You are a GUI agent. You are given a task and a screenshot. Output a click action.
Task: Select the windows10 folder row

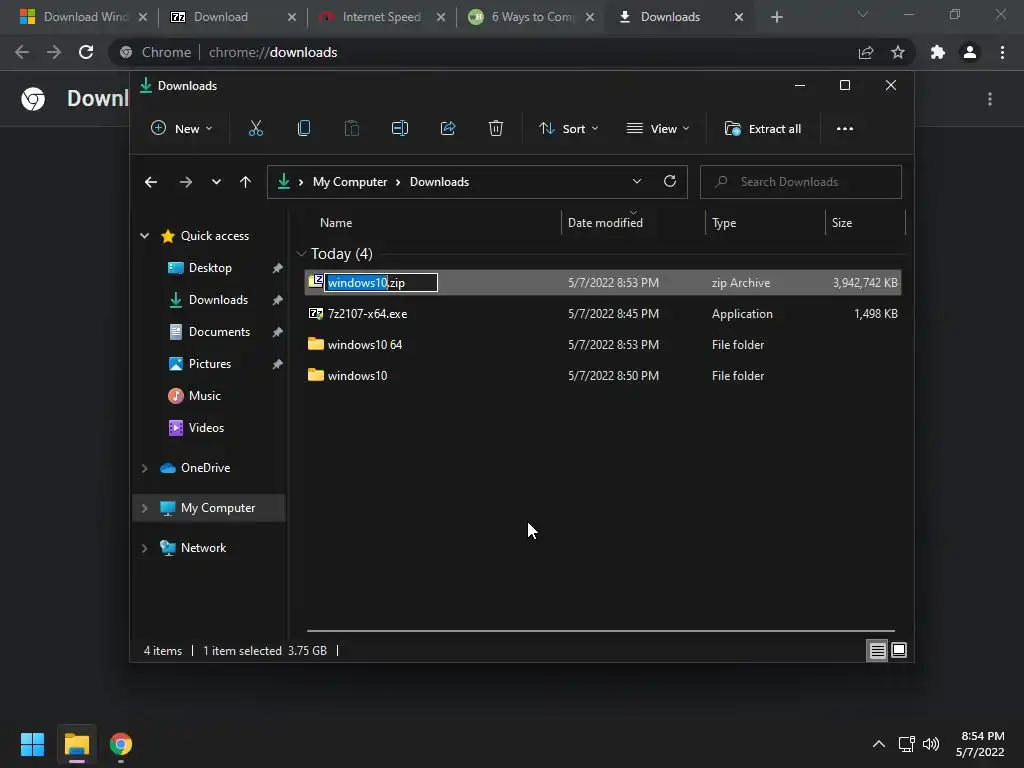point(603,376)
